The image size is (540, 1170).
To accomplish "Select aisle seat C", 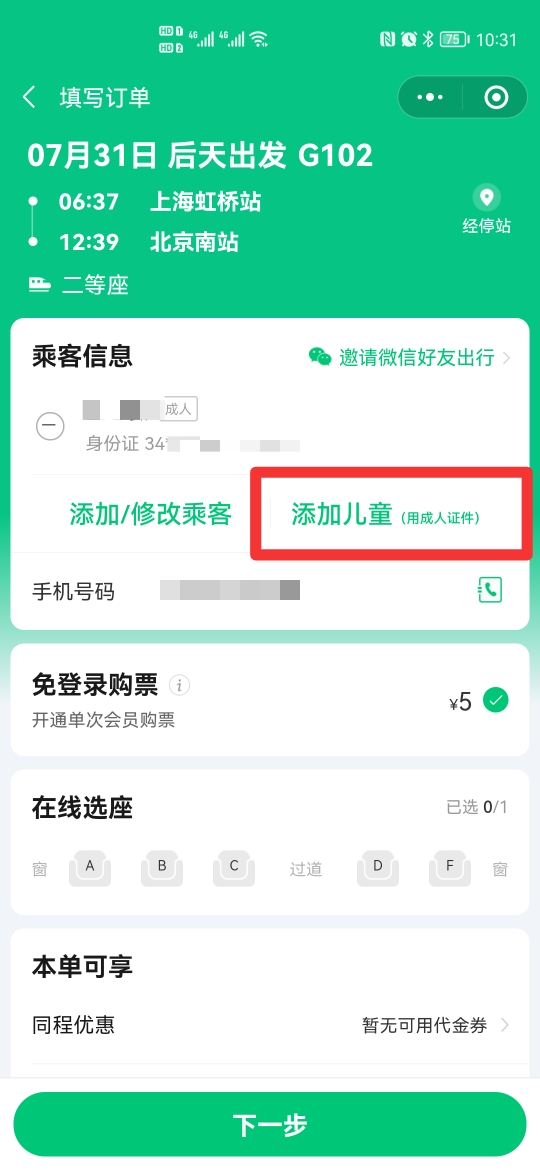I will pos(233,869).
